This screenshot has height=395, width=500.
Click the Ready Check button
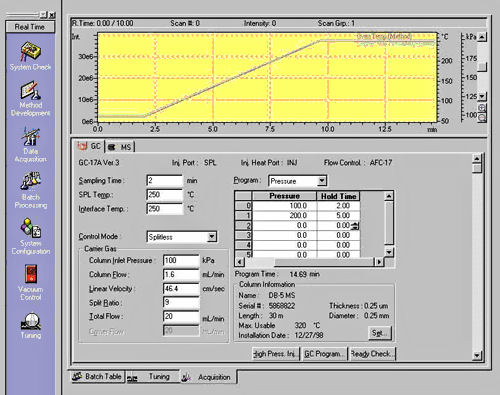[x=371, y=354]
